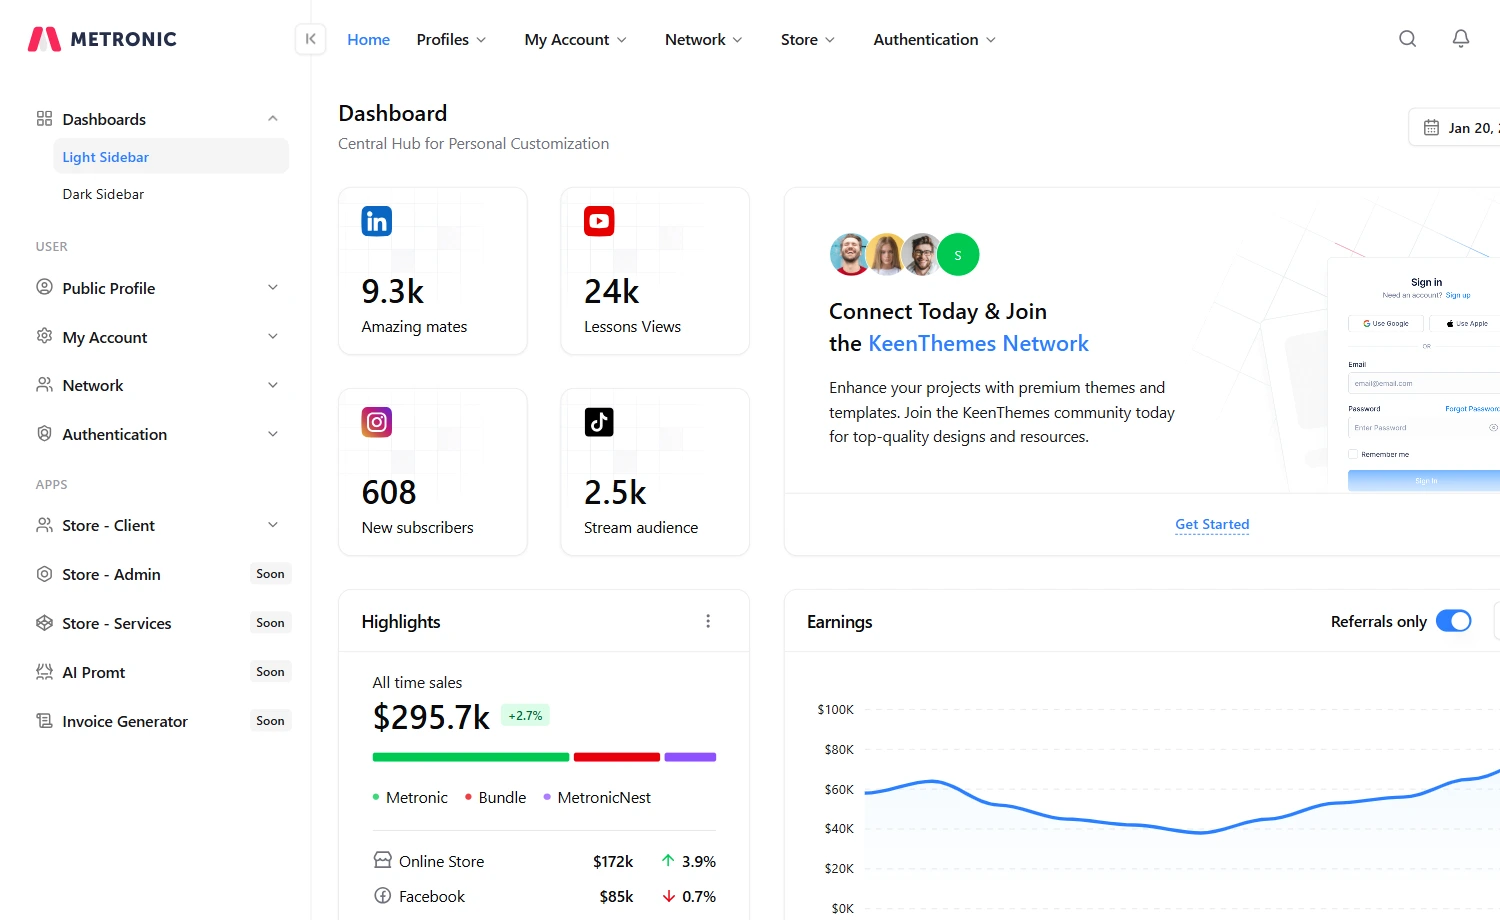Image resolution: width=1500 pixels, height=920 pixels.
Task: Collapse the Dashboards section chevron
Action: click(x=273, y=119)
